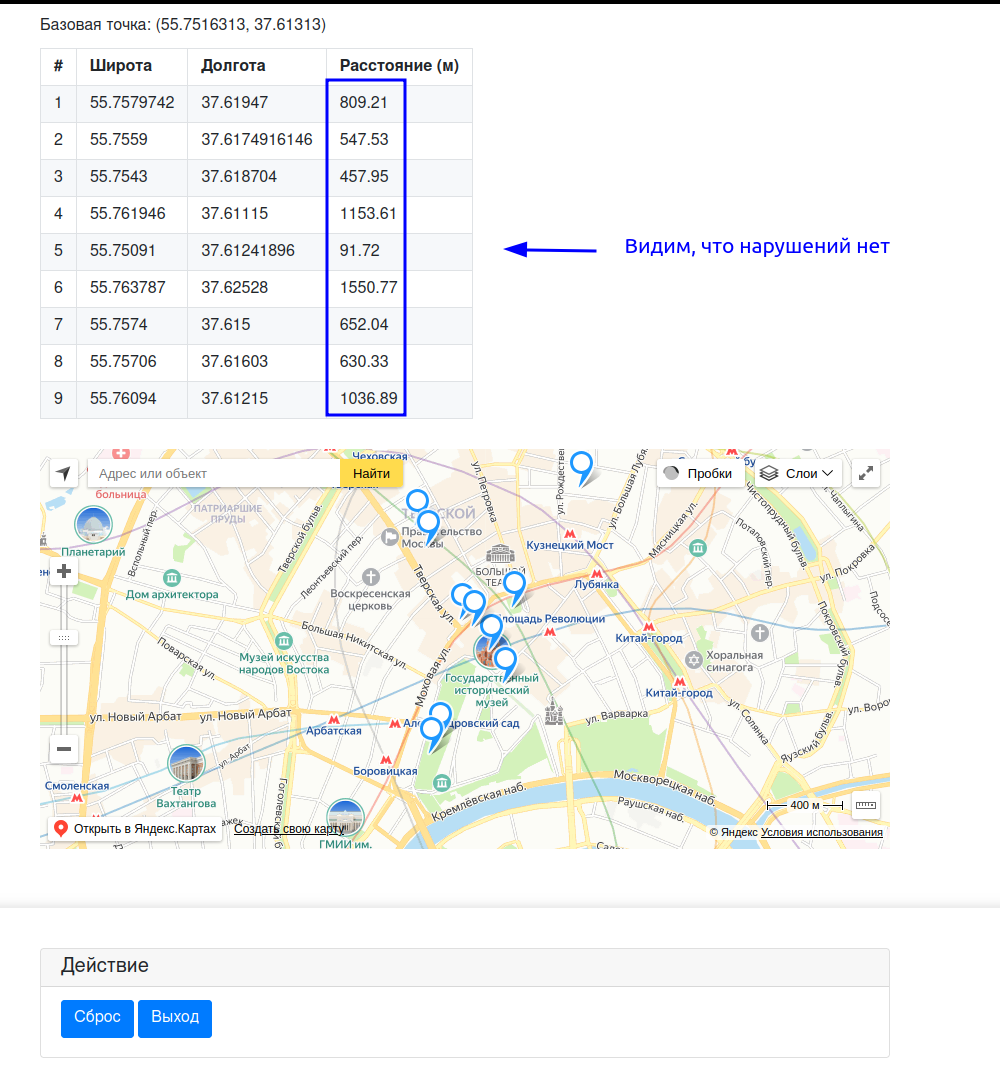Click the Театр Вахтангова landmark icon

coord(186,765)
